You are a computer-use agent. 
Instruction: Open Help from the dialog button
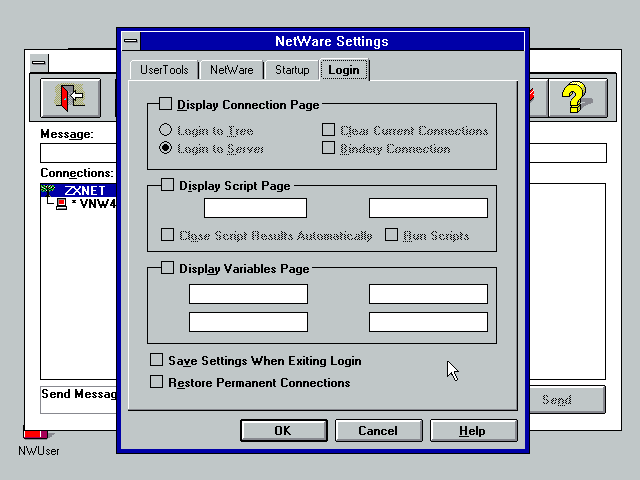[x=473, y=431]
